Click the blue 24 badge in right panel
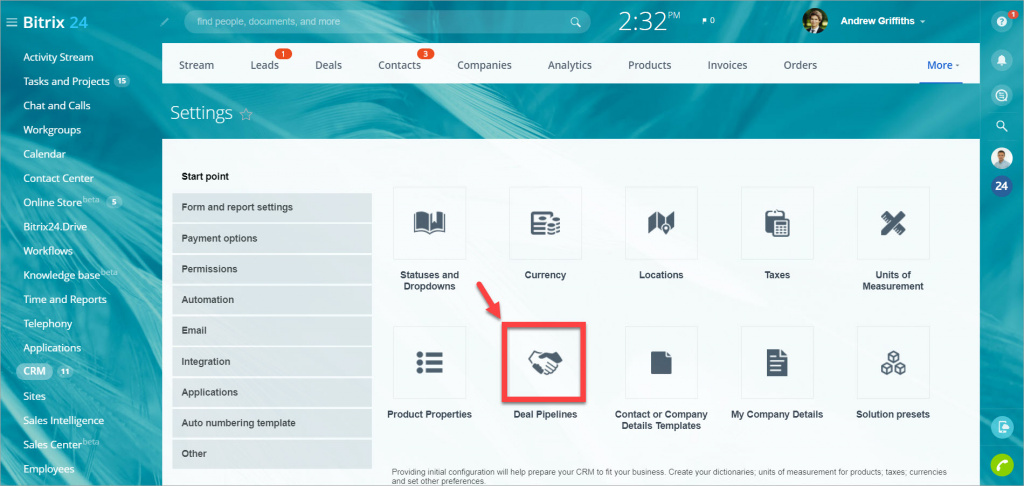Screen dimensions: 1024x486 (1001, 186)
